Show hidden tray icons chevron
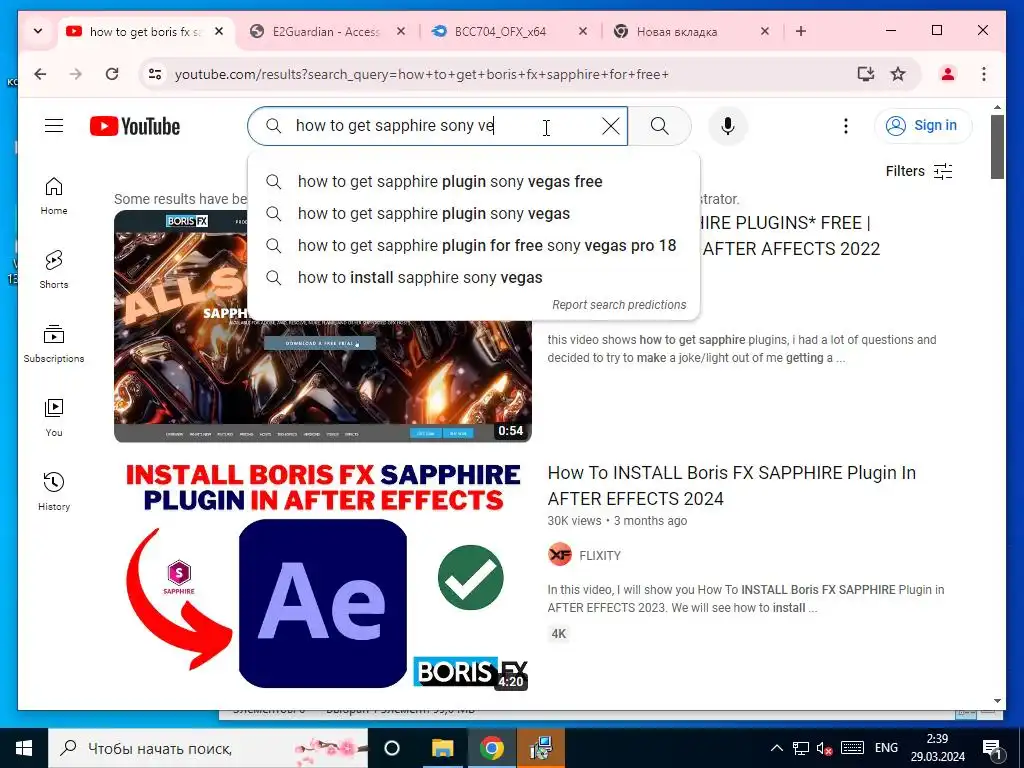This screenshot has height=768, width=1024. [776, 748]
